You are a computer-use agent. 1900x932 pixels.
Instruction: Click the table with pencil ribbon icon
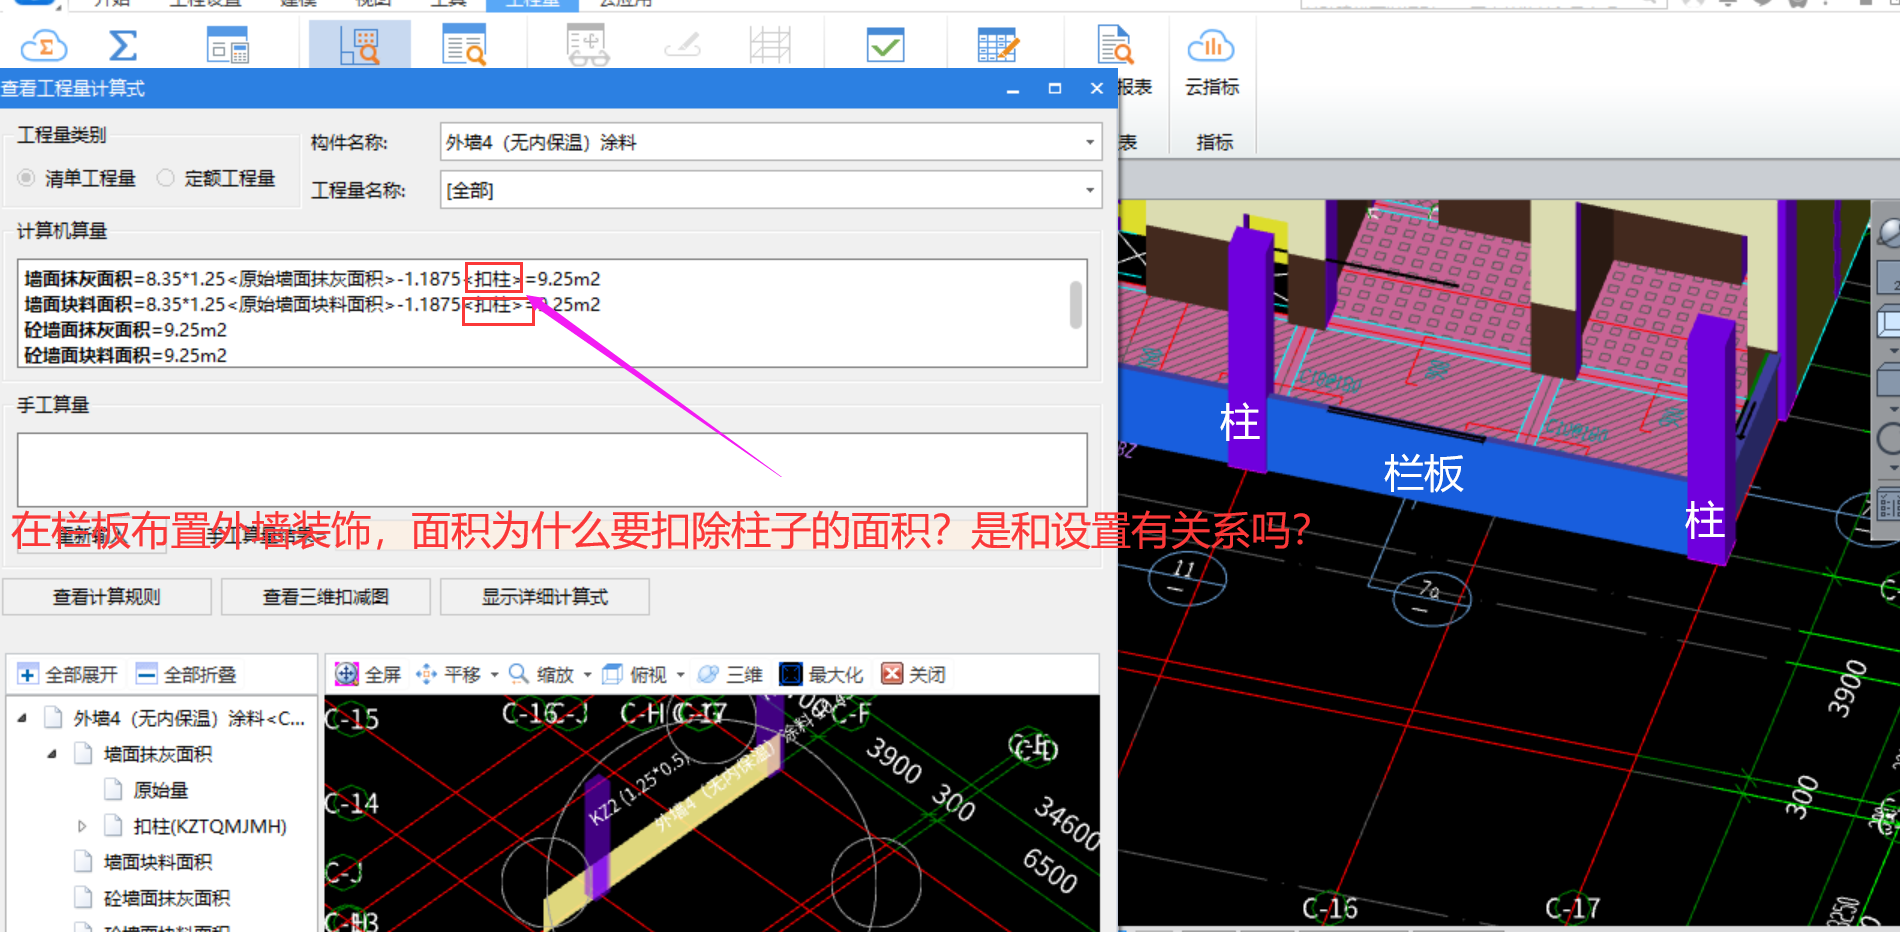[x=998, y=46]
